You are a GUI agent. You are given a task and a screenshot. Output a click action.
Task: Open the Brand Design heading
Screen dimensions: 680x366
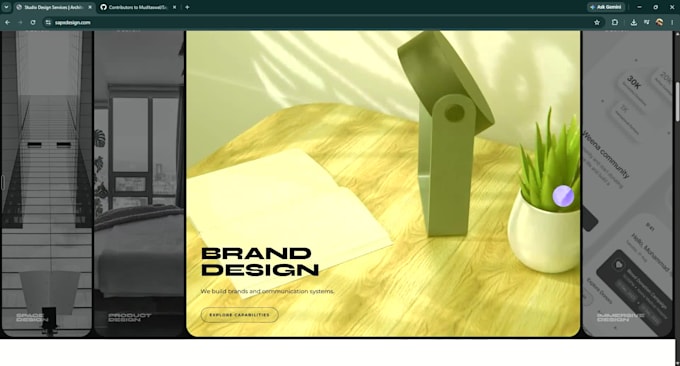(x=260, y=261)
